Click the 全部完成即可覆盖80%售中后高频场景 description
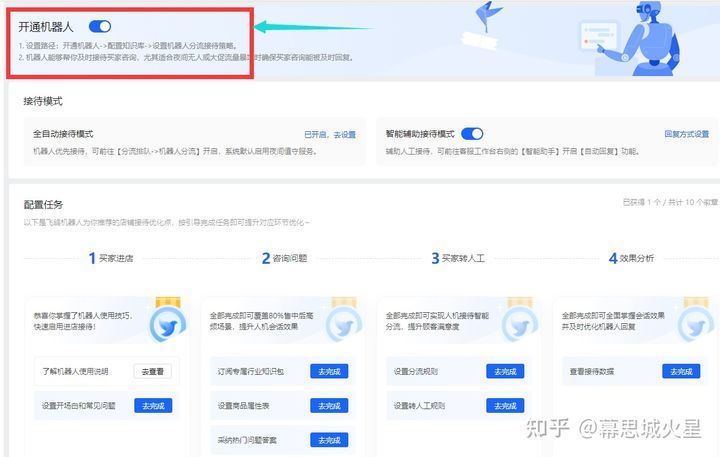The height and width of the screenshot is (457, 720). tap(261, 321)
